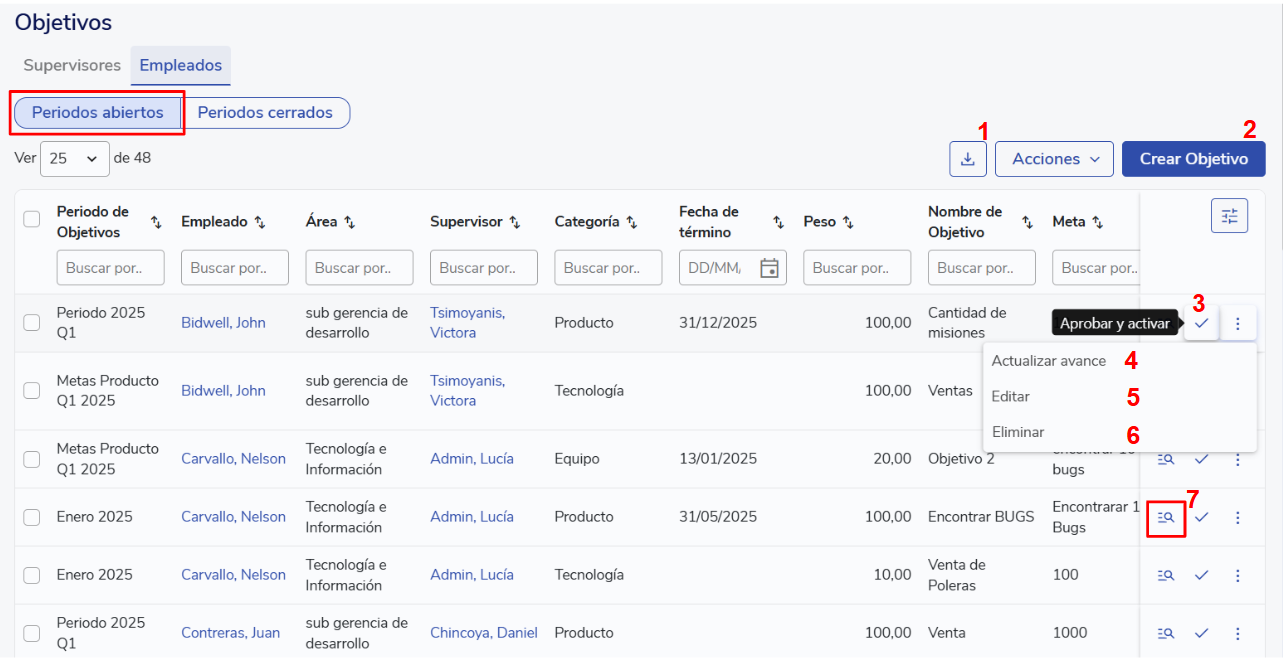
Task: Choose Editar from the context menu
Action: 1010,397
